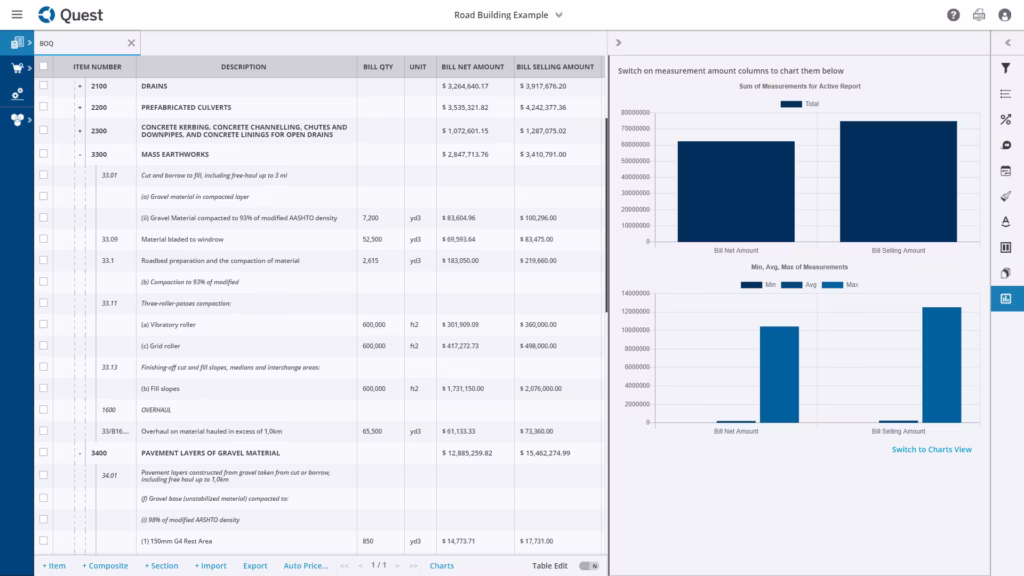The height and width of the screenshot is (576, 1024).
Task: Expand the 2200 PREFABRICATED CULVERTS section
Action: pyautogui.click(x=80, y=107)
